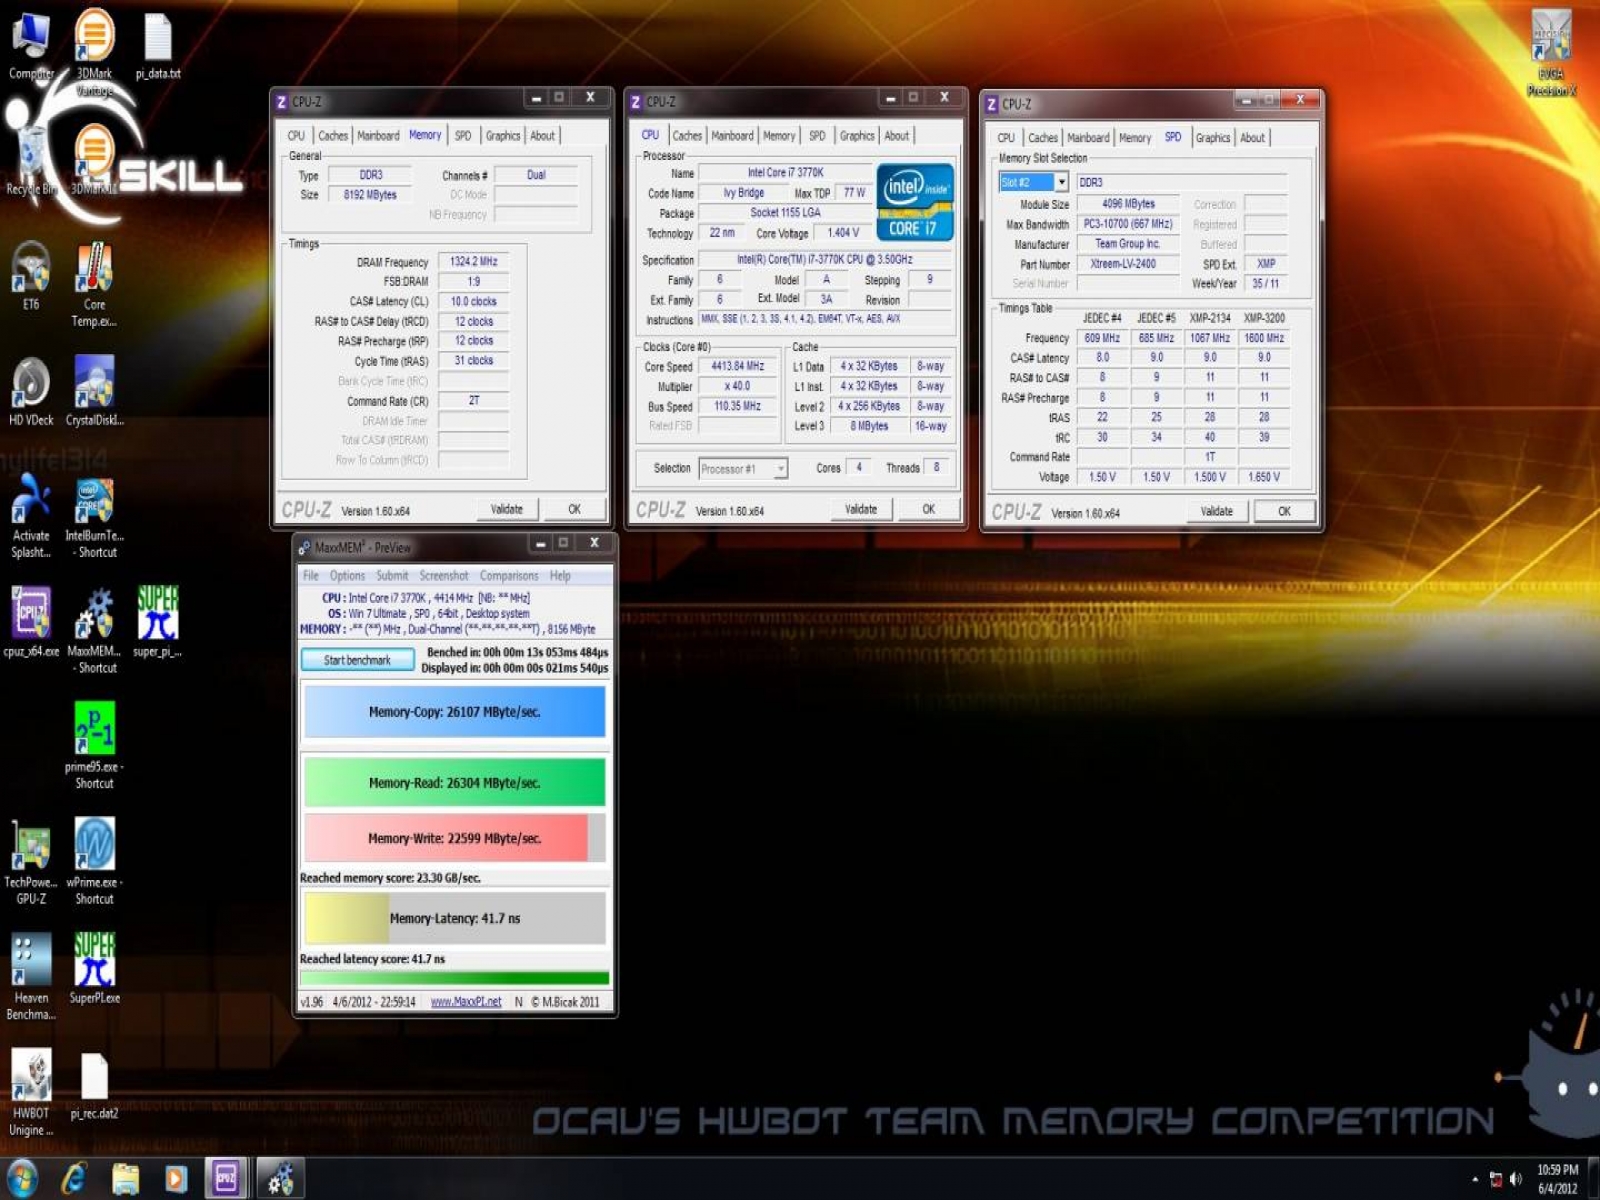Click Validate in the CPU tab CPU-Z window
The width and height of the screenshot is (1600, 1200).
[861, 509]
